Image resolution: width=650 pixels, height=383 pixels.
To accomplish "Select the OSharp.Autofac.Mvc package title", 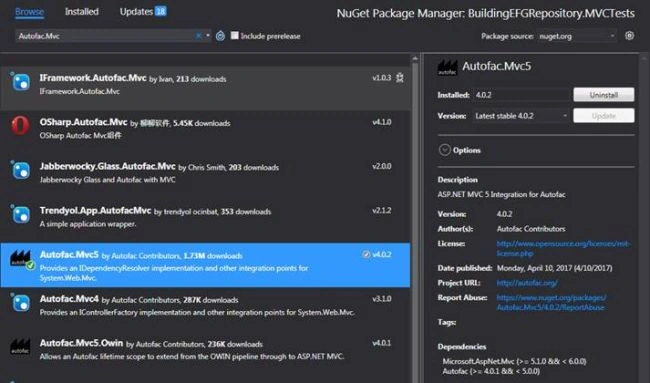I will (x=83, y=122).
